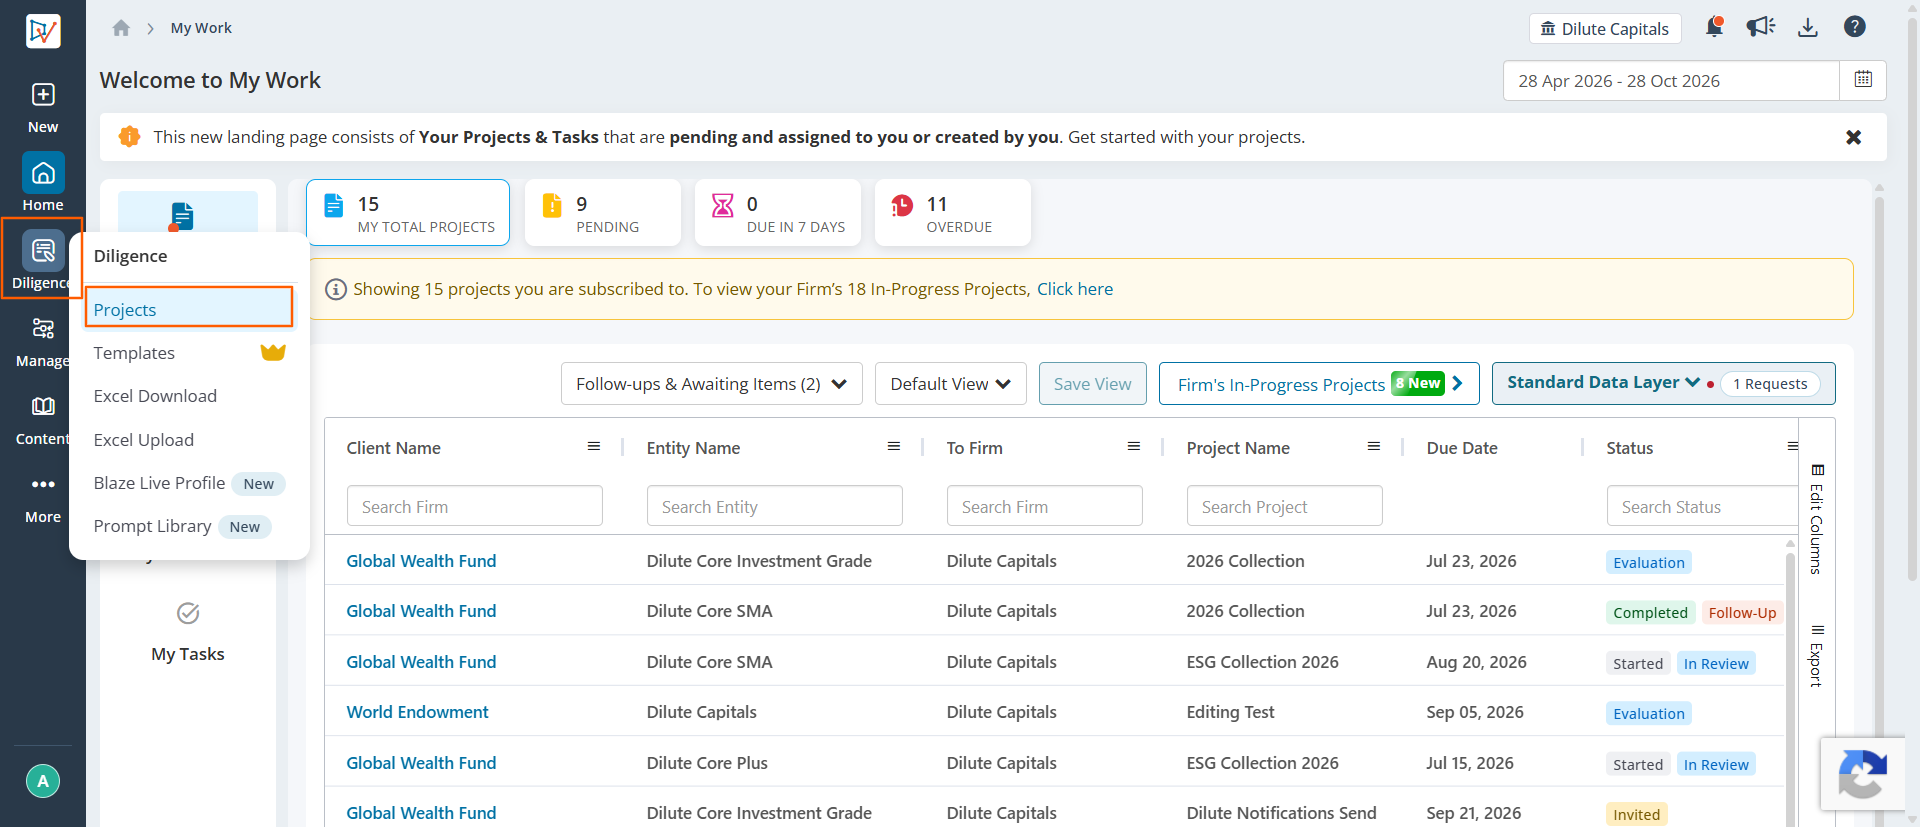The image size is (1920, 827).
Task: Open the More sidebar menu
Action: pyautogui.click(x=43, y=497)
